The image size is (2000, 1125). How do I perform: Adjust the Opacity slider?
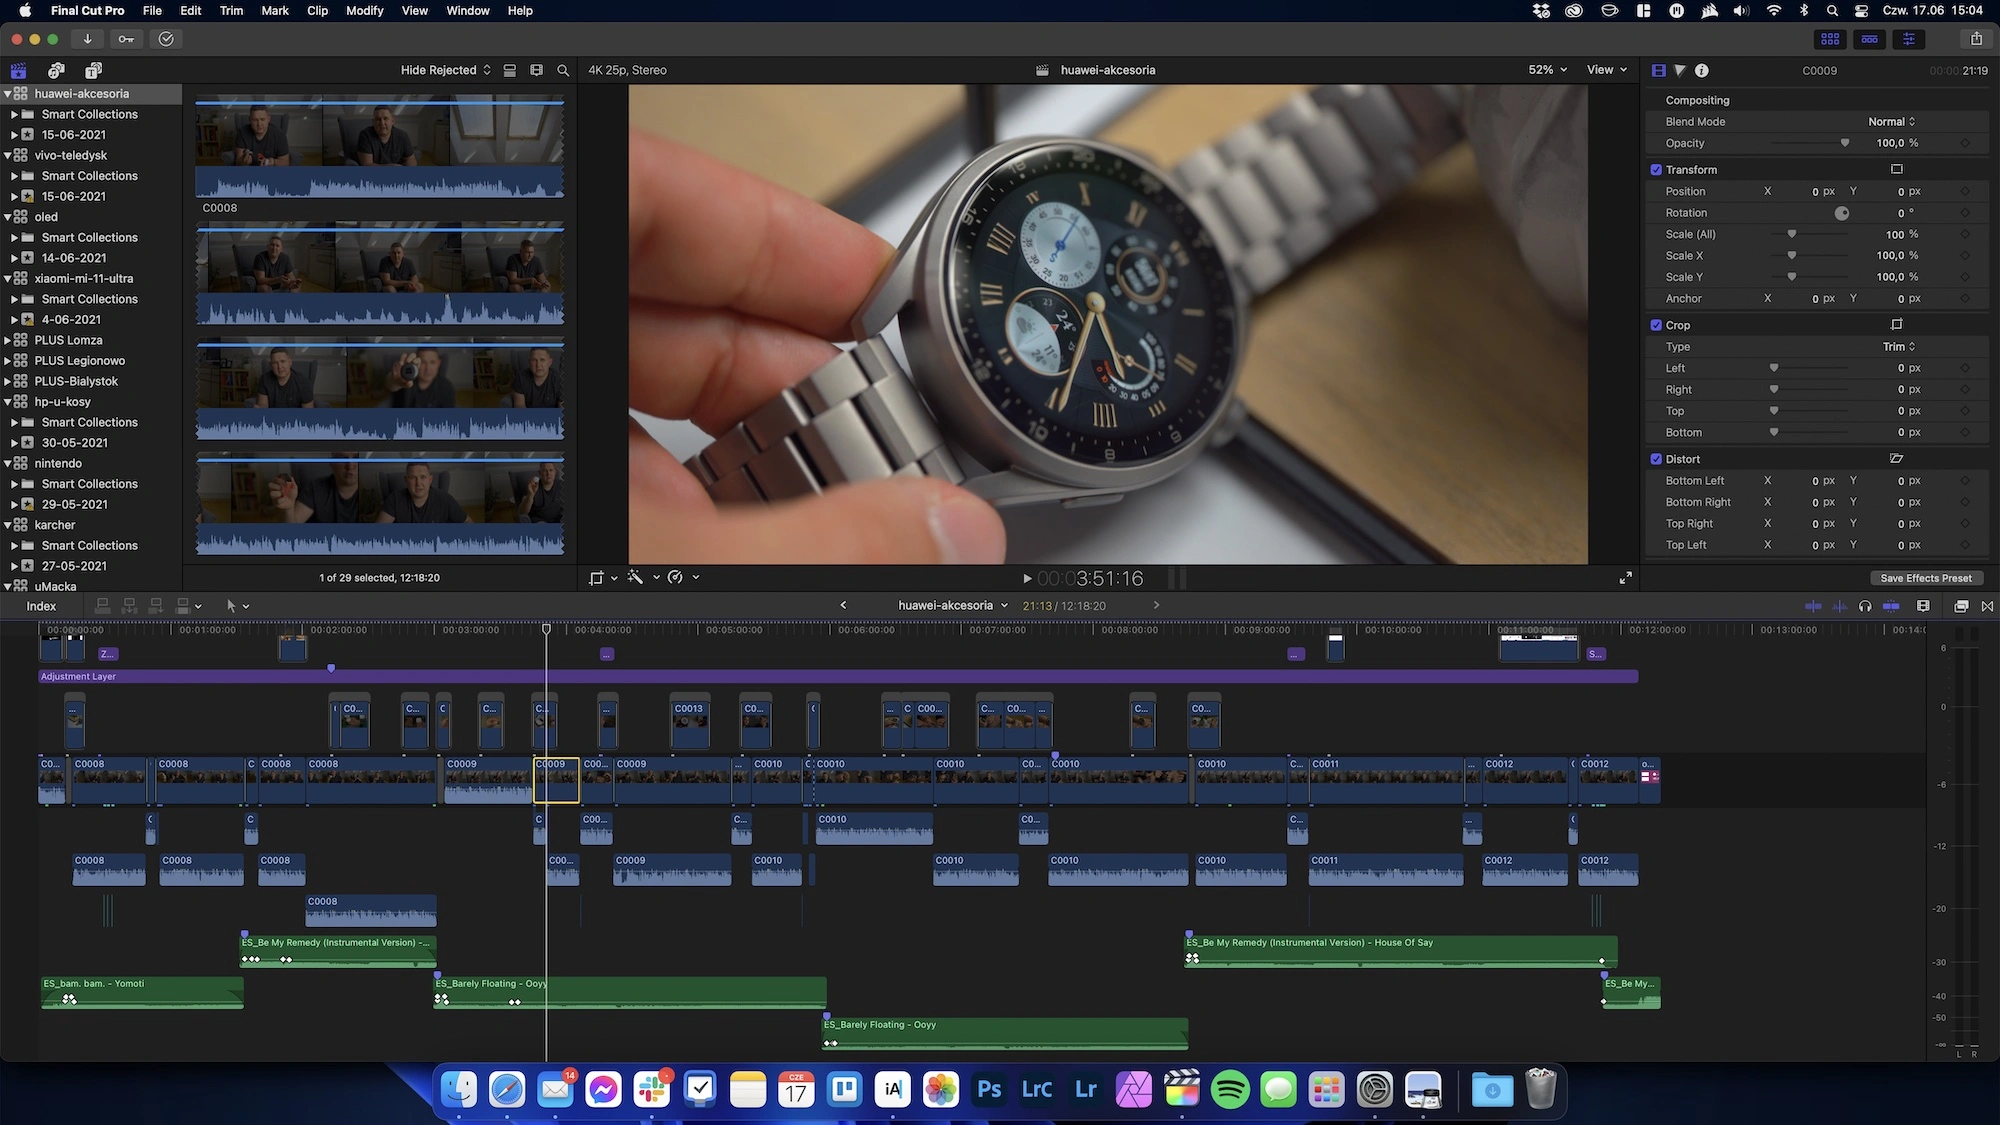(x=1810, y=143)
